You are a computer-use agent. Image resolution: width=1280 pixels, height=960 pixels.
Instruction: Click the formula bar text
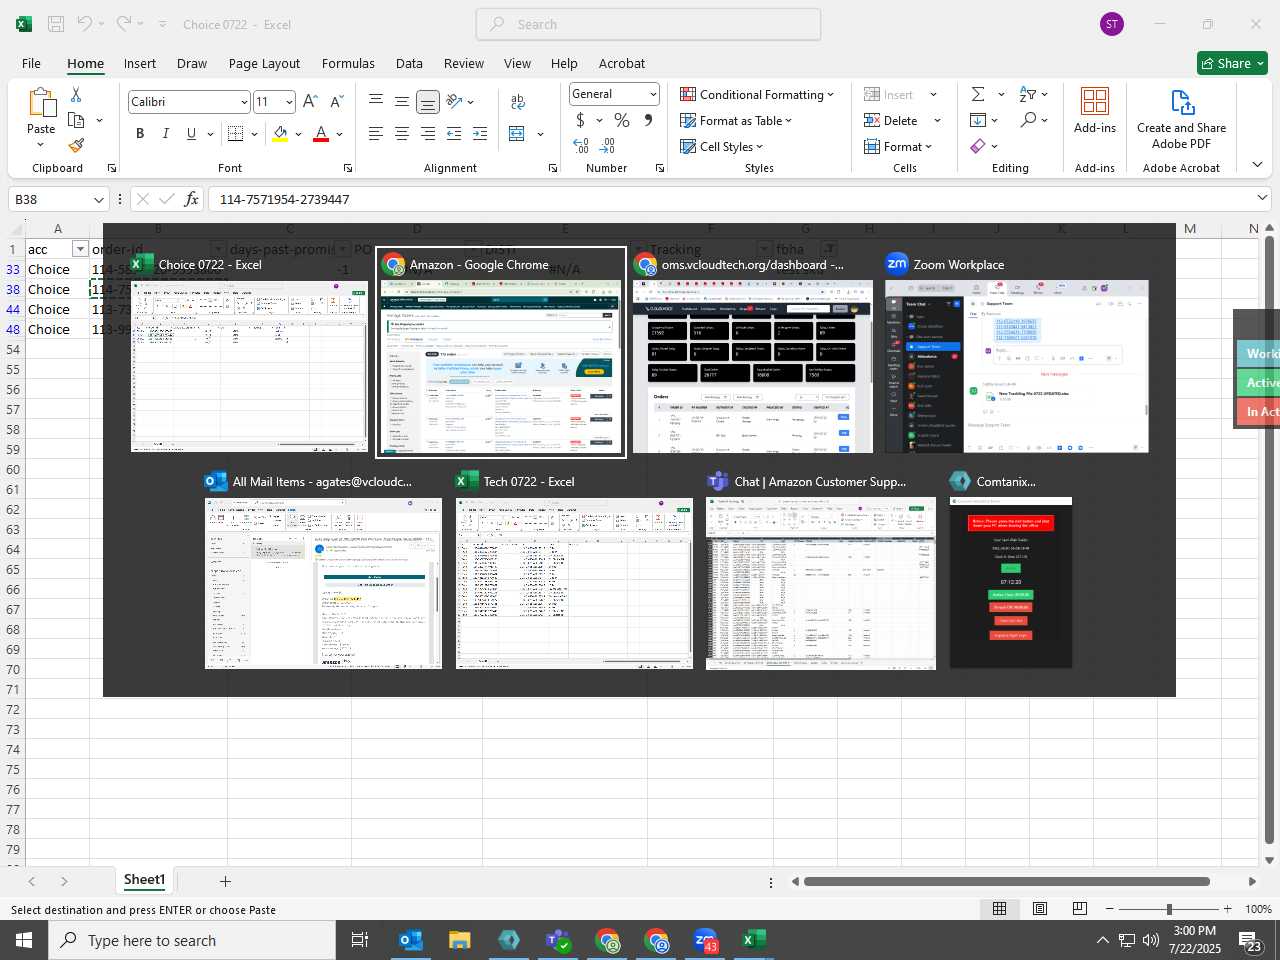tap(284, 199)
